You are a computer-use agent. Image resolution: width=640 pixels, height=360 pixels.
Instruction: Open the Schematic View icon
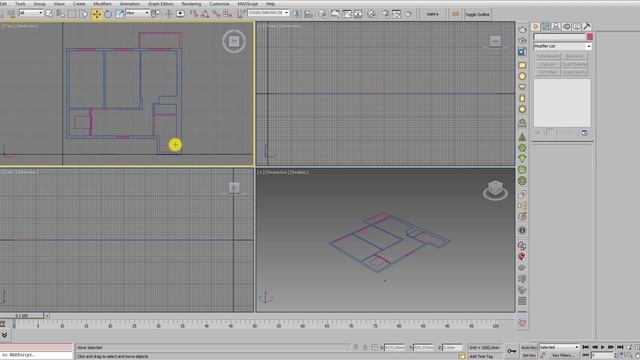358,14
